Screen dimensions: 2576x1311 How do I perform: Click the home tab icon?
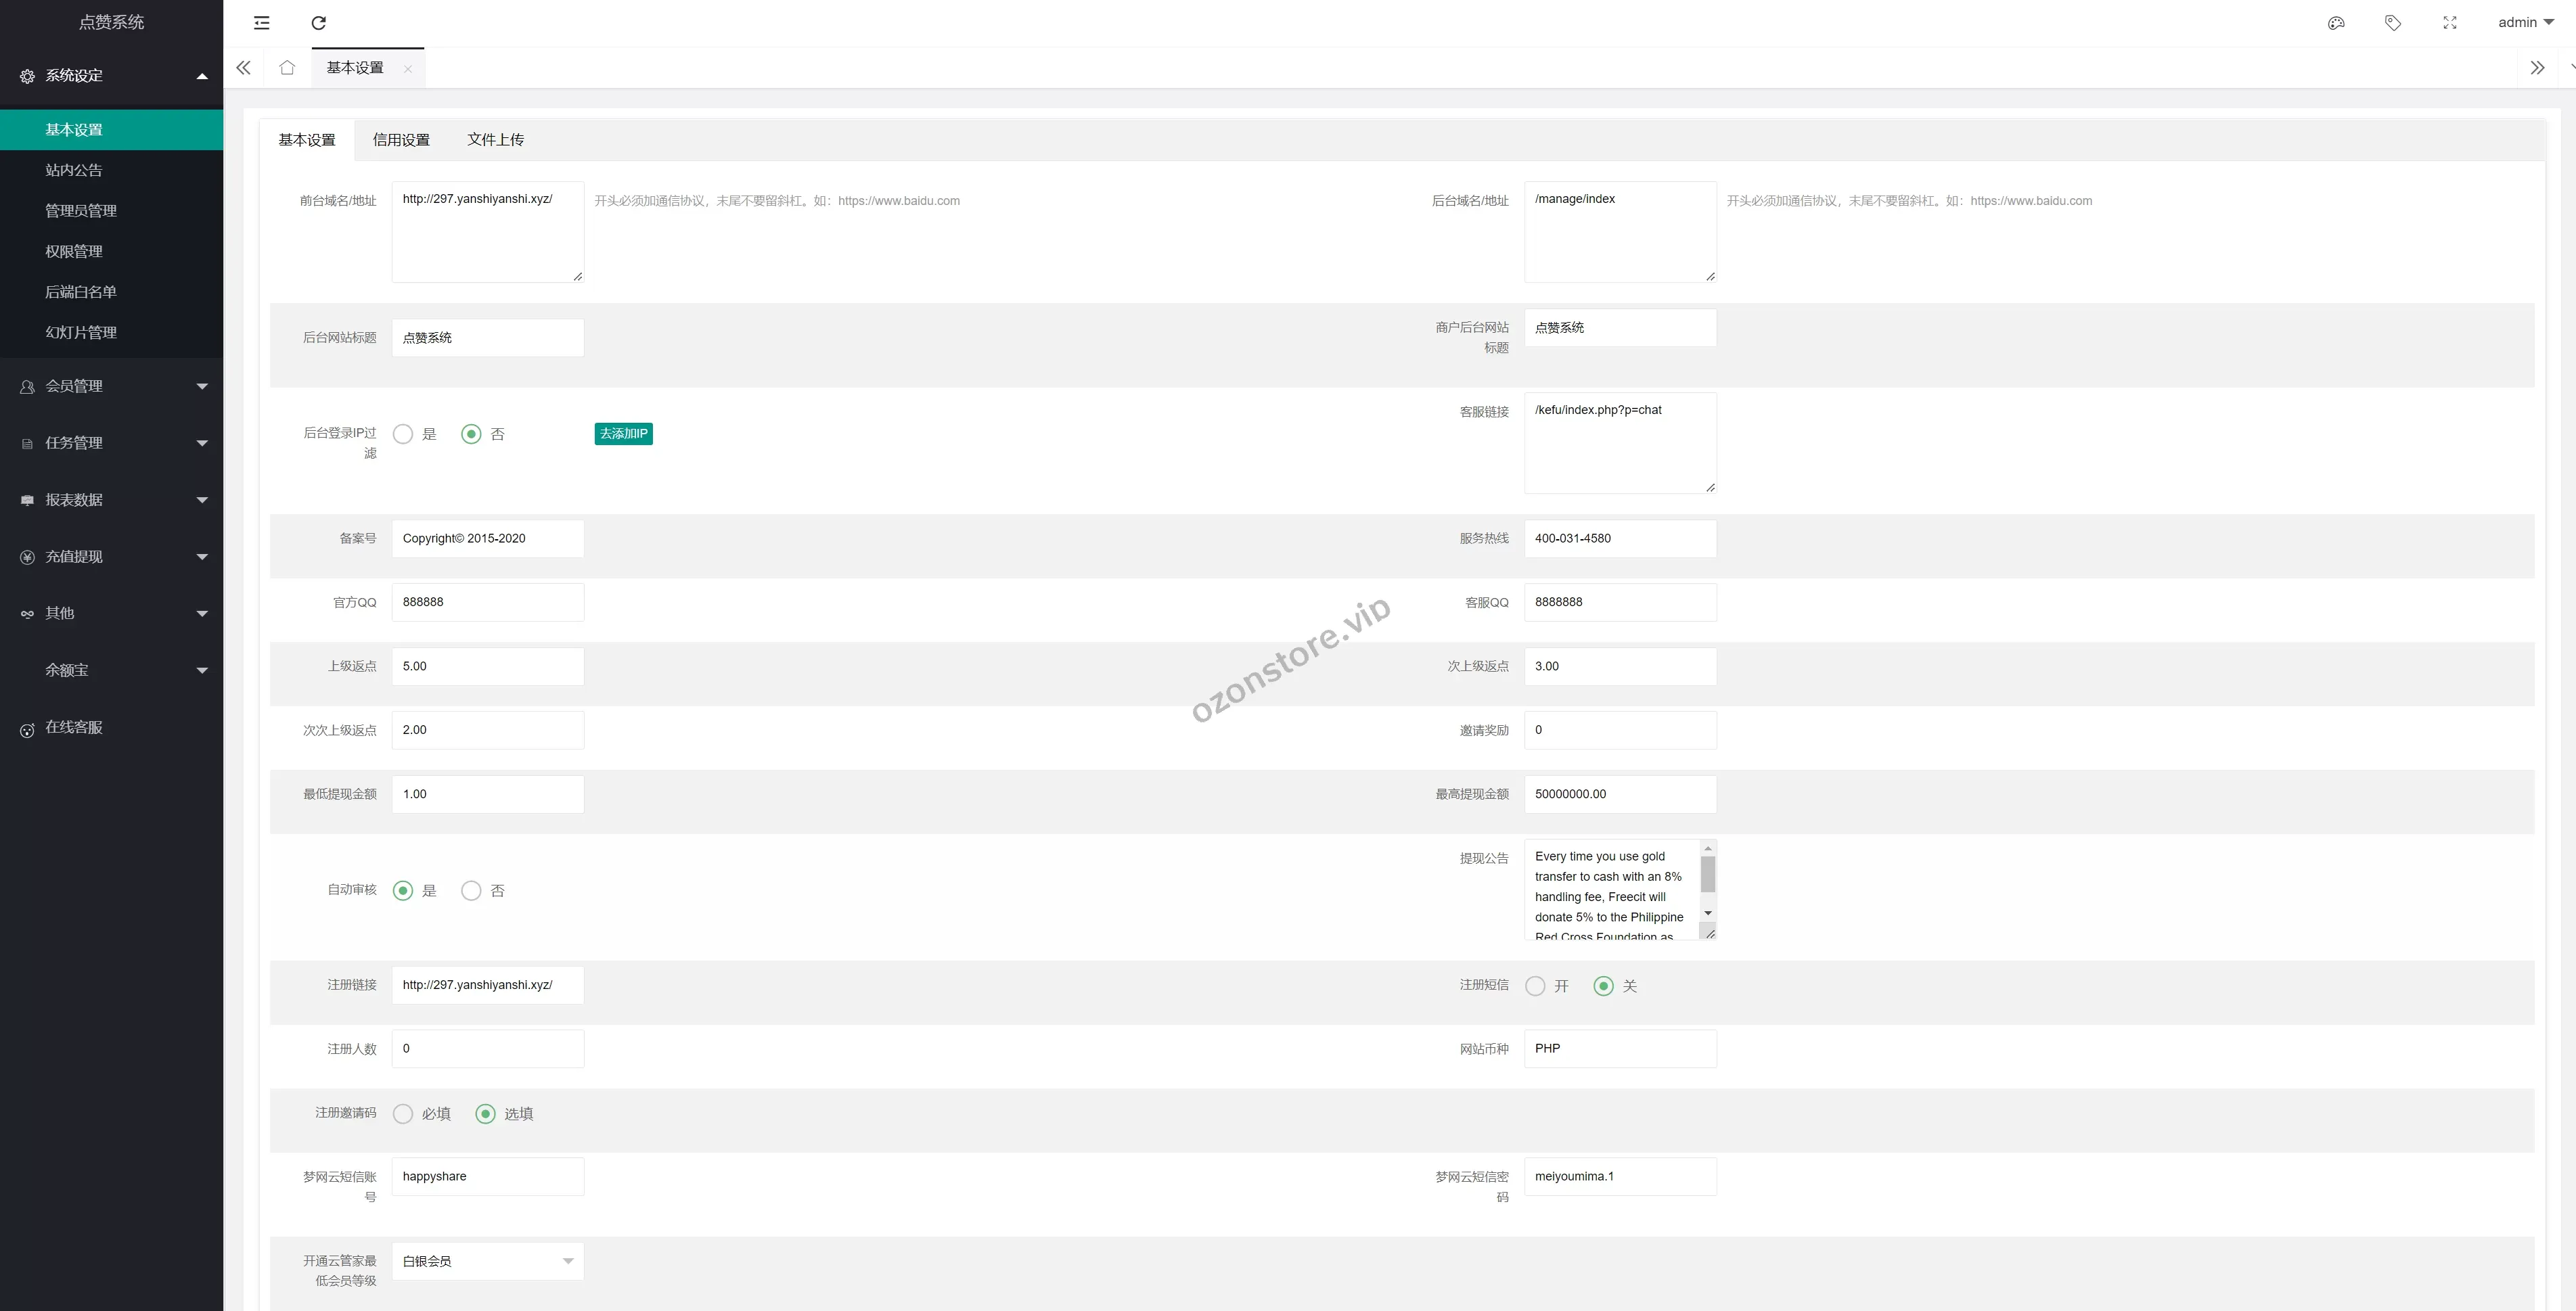[287, 68]
